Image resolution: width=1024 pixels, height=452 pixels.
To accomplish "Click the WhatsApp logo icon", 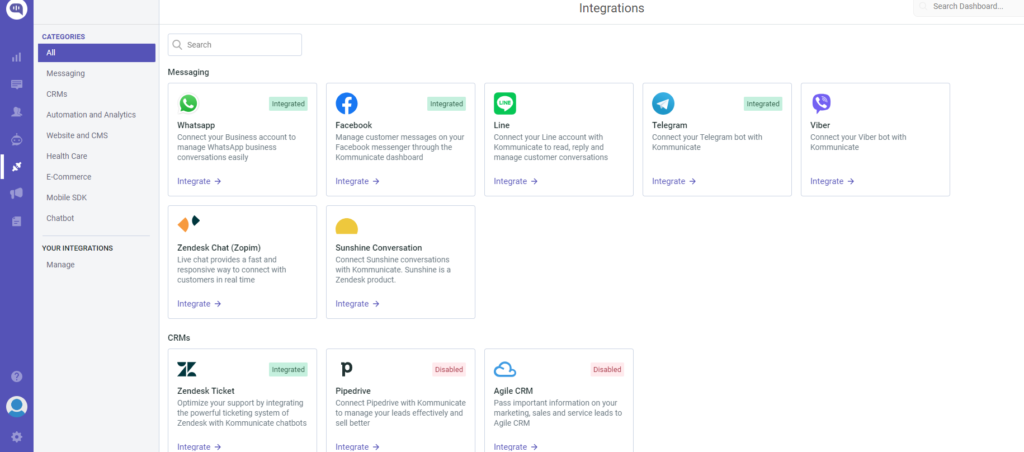I will [188, 103].
